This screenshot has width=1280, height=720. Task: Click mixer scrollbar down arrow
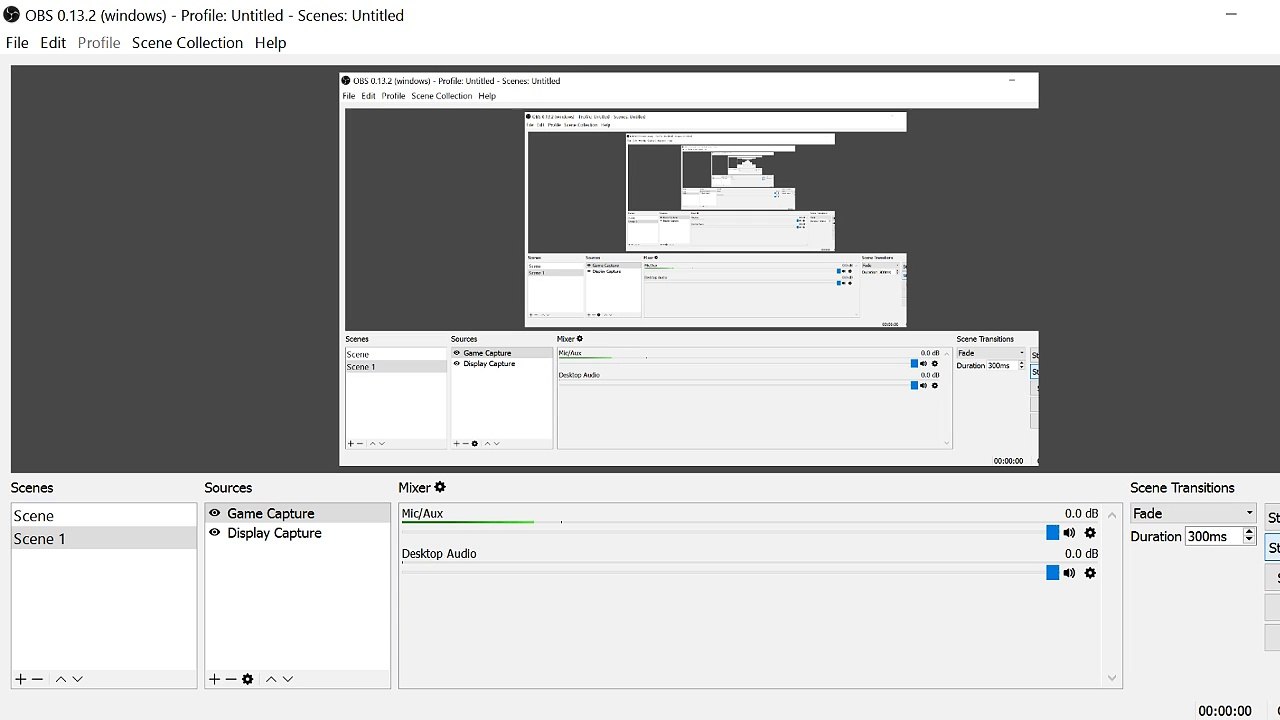click(x=1112, y=678)
